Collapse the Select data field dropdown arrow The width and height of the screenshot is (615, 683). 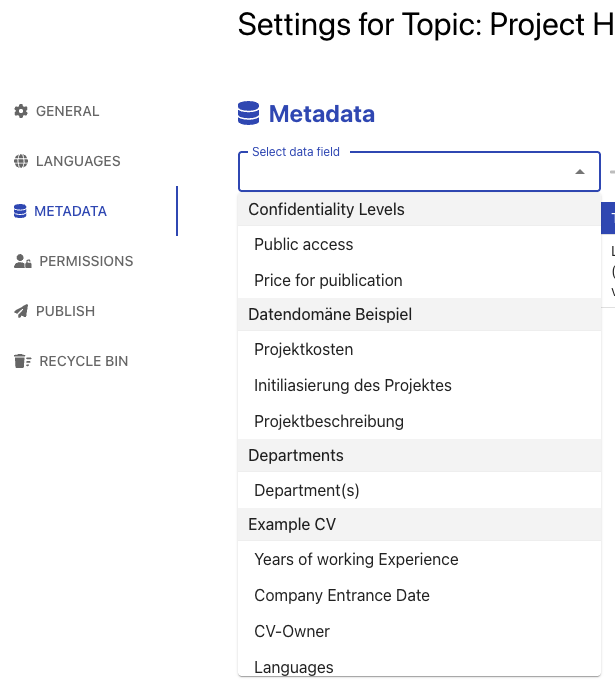click(579, 172)
